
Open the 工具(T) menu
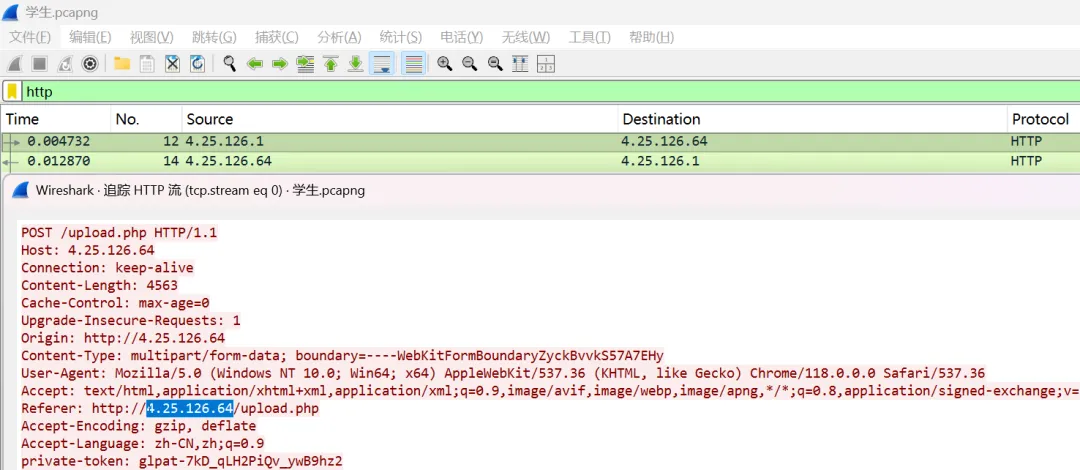(590, 37)
